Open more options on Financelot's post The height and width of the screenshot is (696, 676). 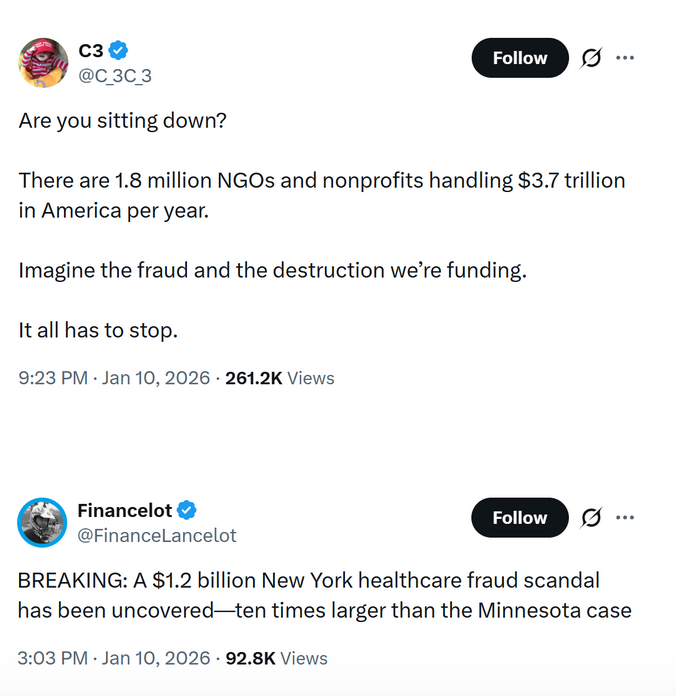(x=626, y=518)
